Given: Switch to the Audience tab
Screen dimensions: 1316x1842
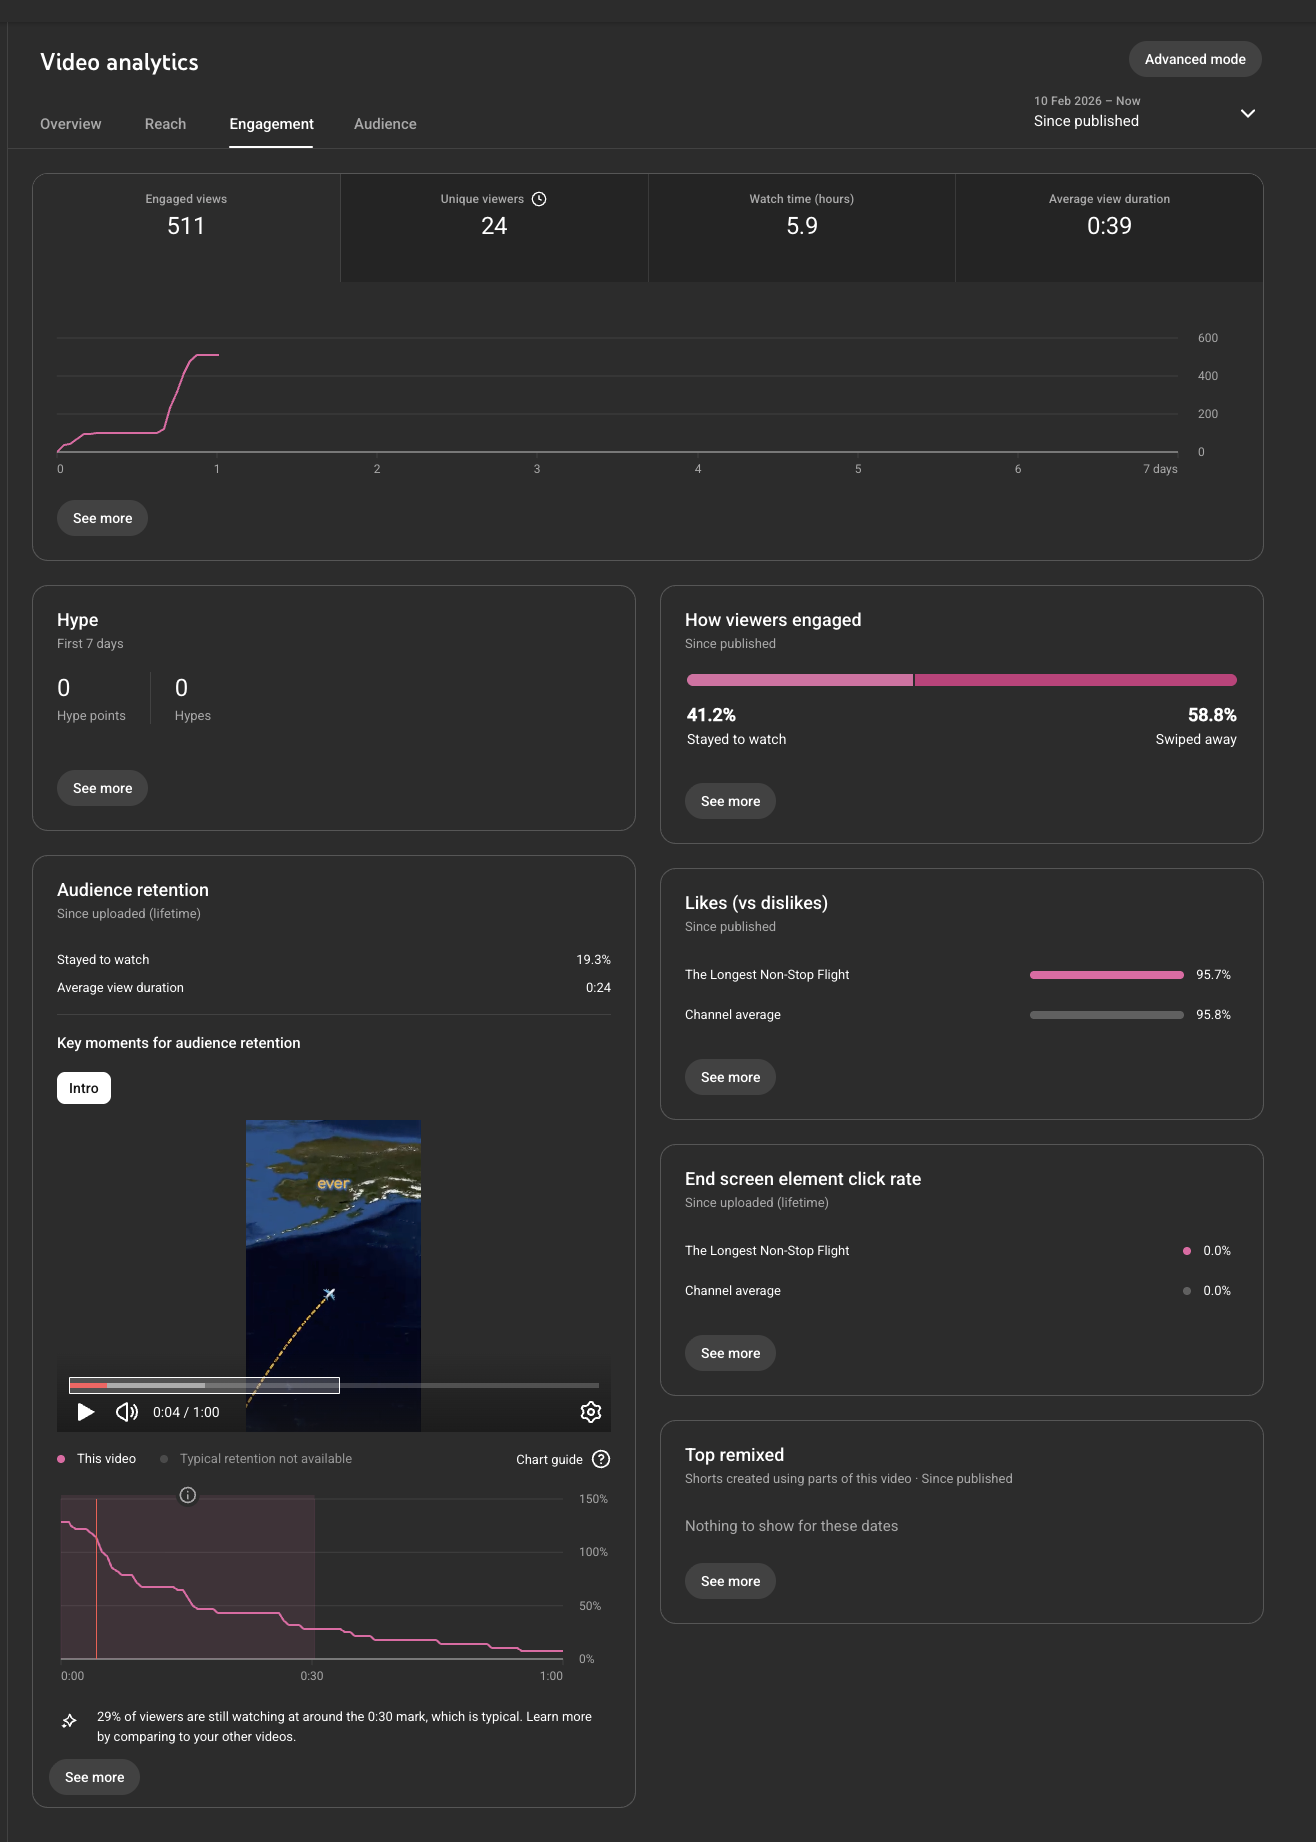Looking at the screenshot, I should point(385,124).
